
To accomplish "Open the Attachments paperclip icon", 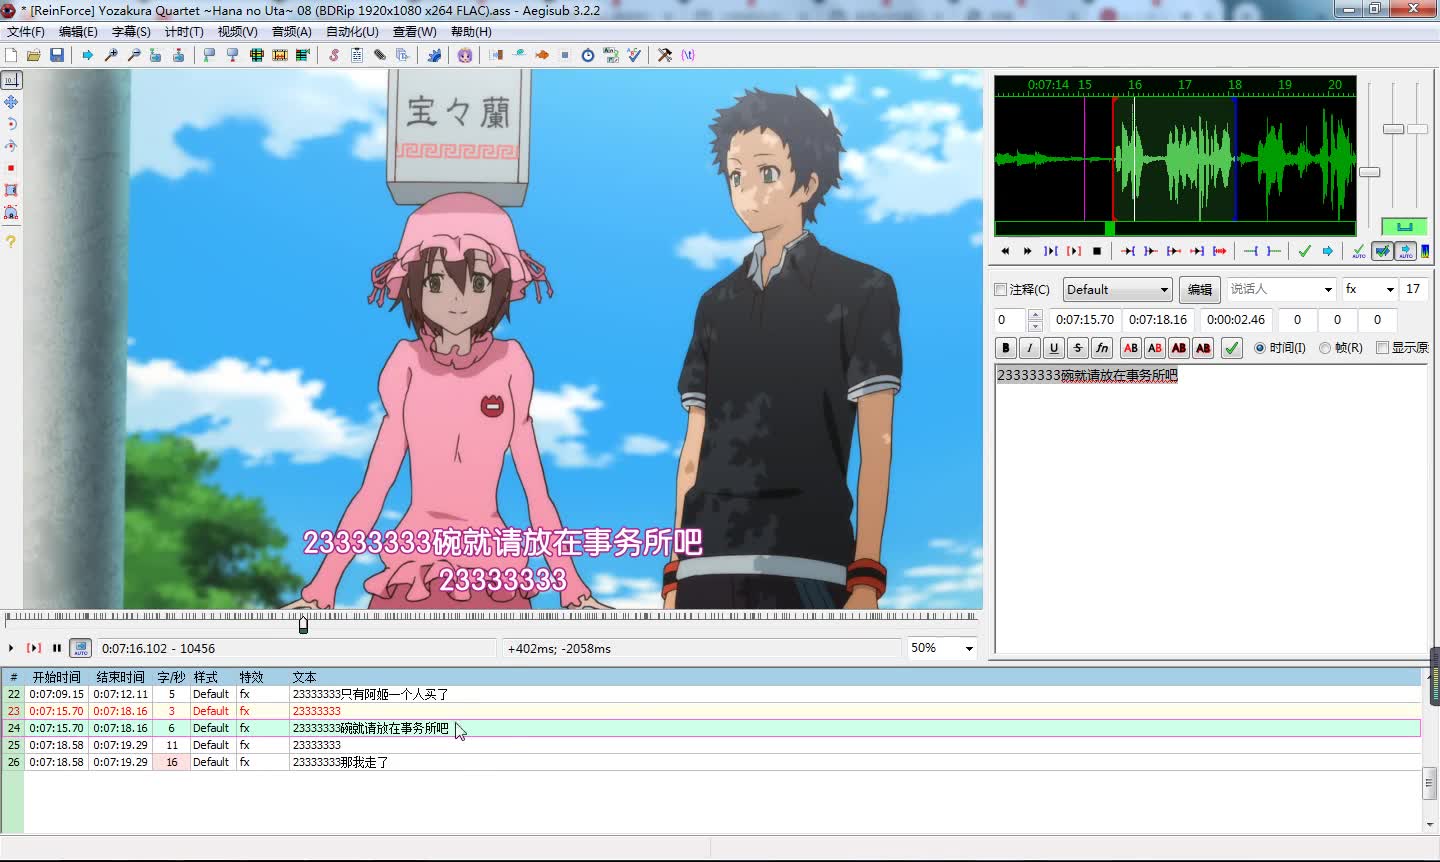I will (380, 55).
